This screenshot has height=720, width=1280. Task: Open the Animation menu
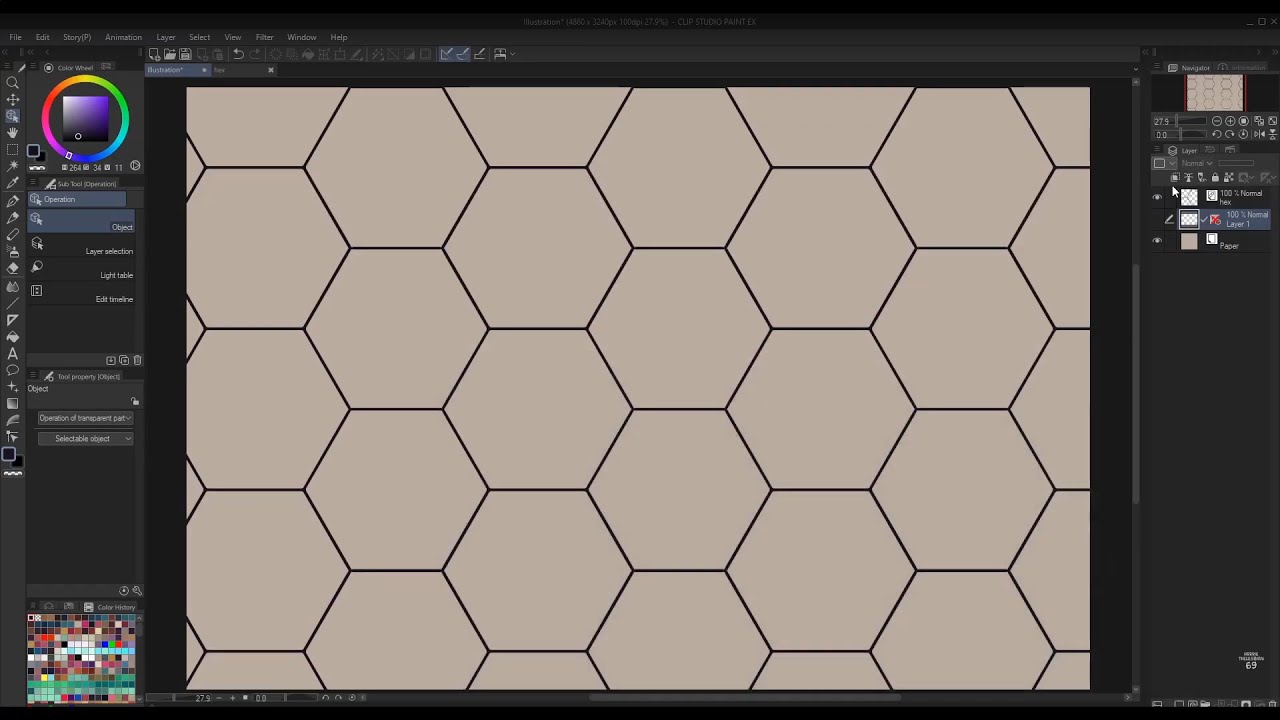(124, 38)
